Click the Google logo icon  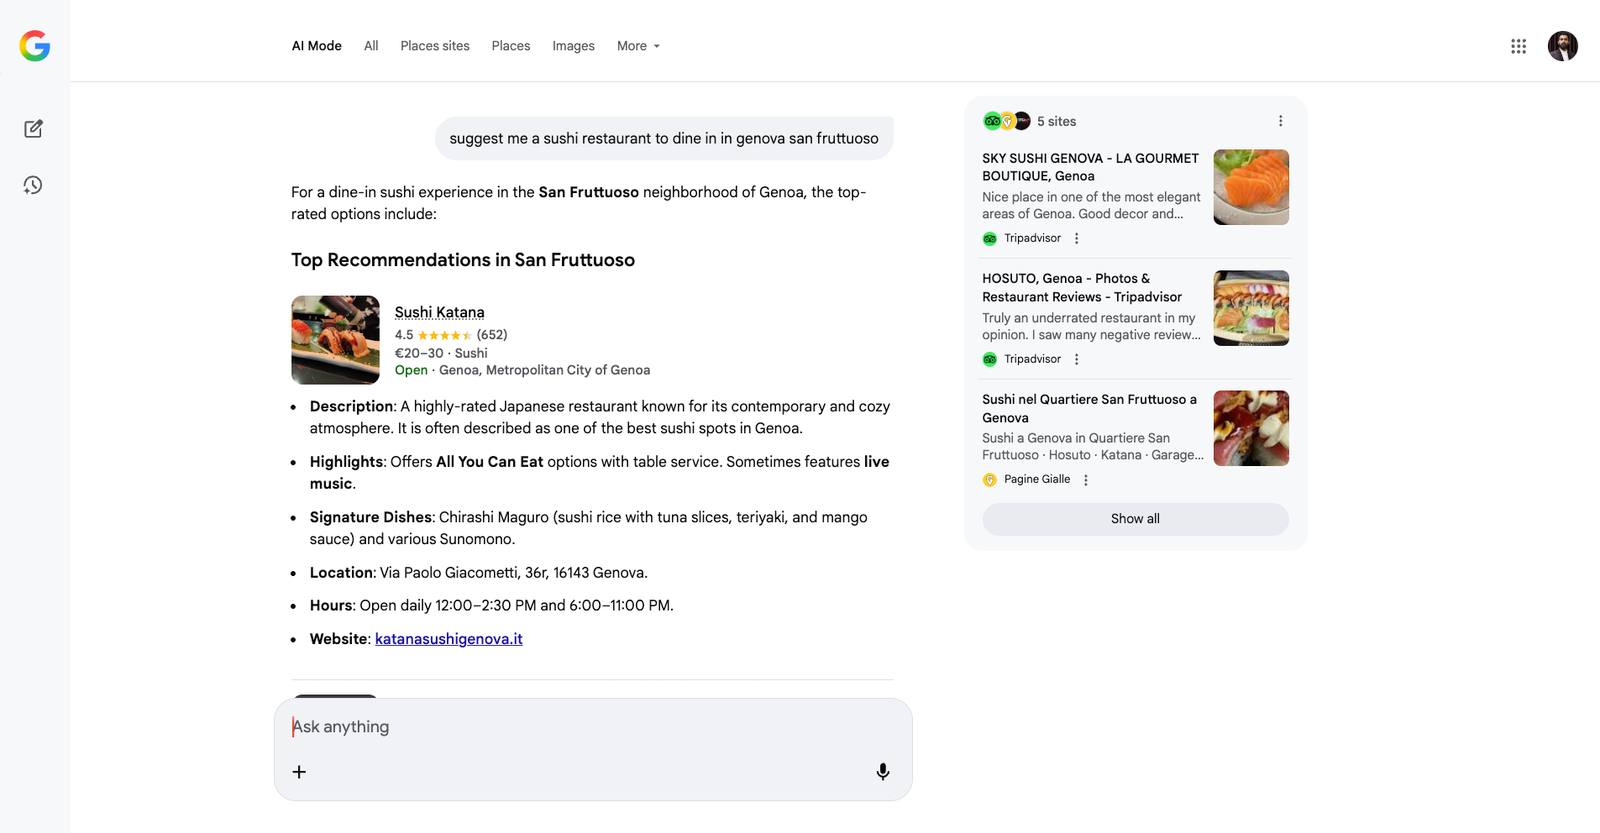click(x=35, y=46)
